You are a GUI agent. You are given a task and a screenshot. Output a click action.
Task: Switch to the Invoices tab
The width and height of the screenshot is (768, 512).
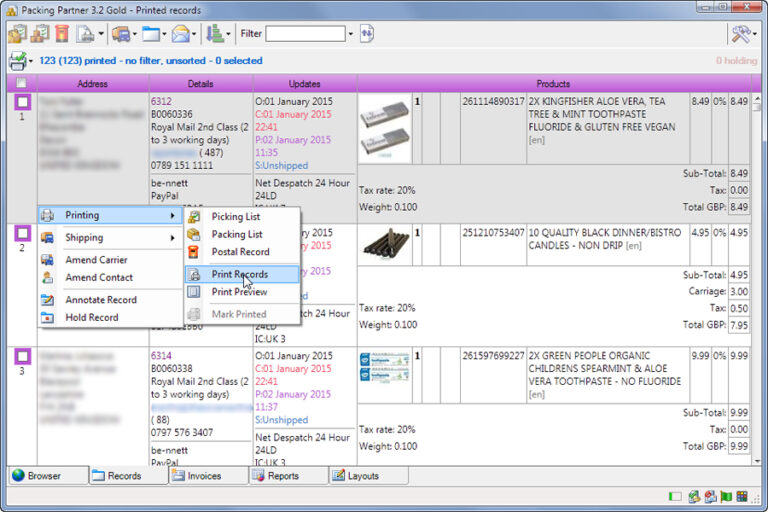click(x=204, y=476)
